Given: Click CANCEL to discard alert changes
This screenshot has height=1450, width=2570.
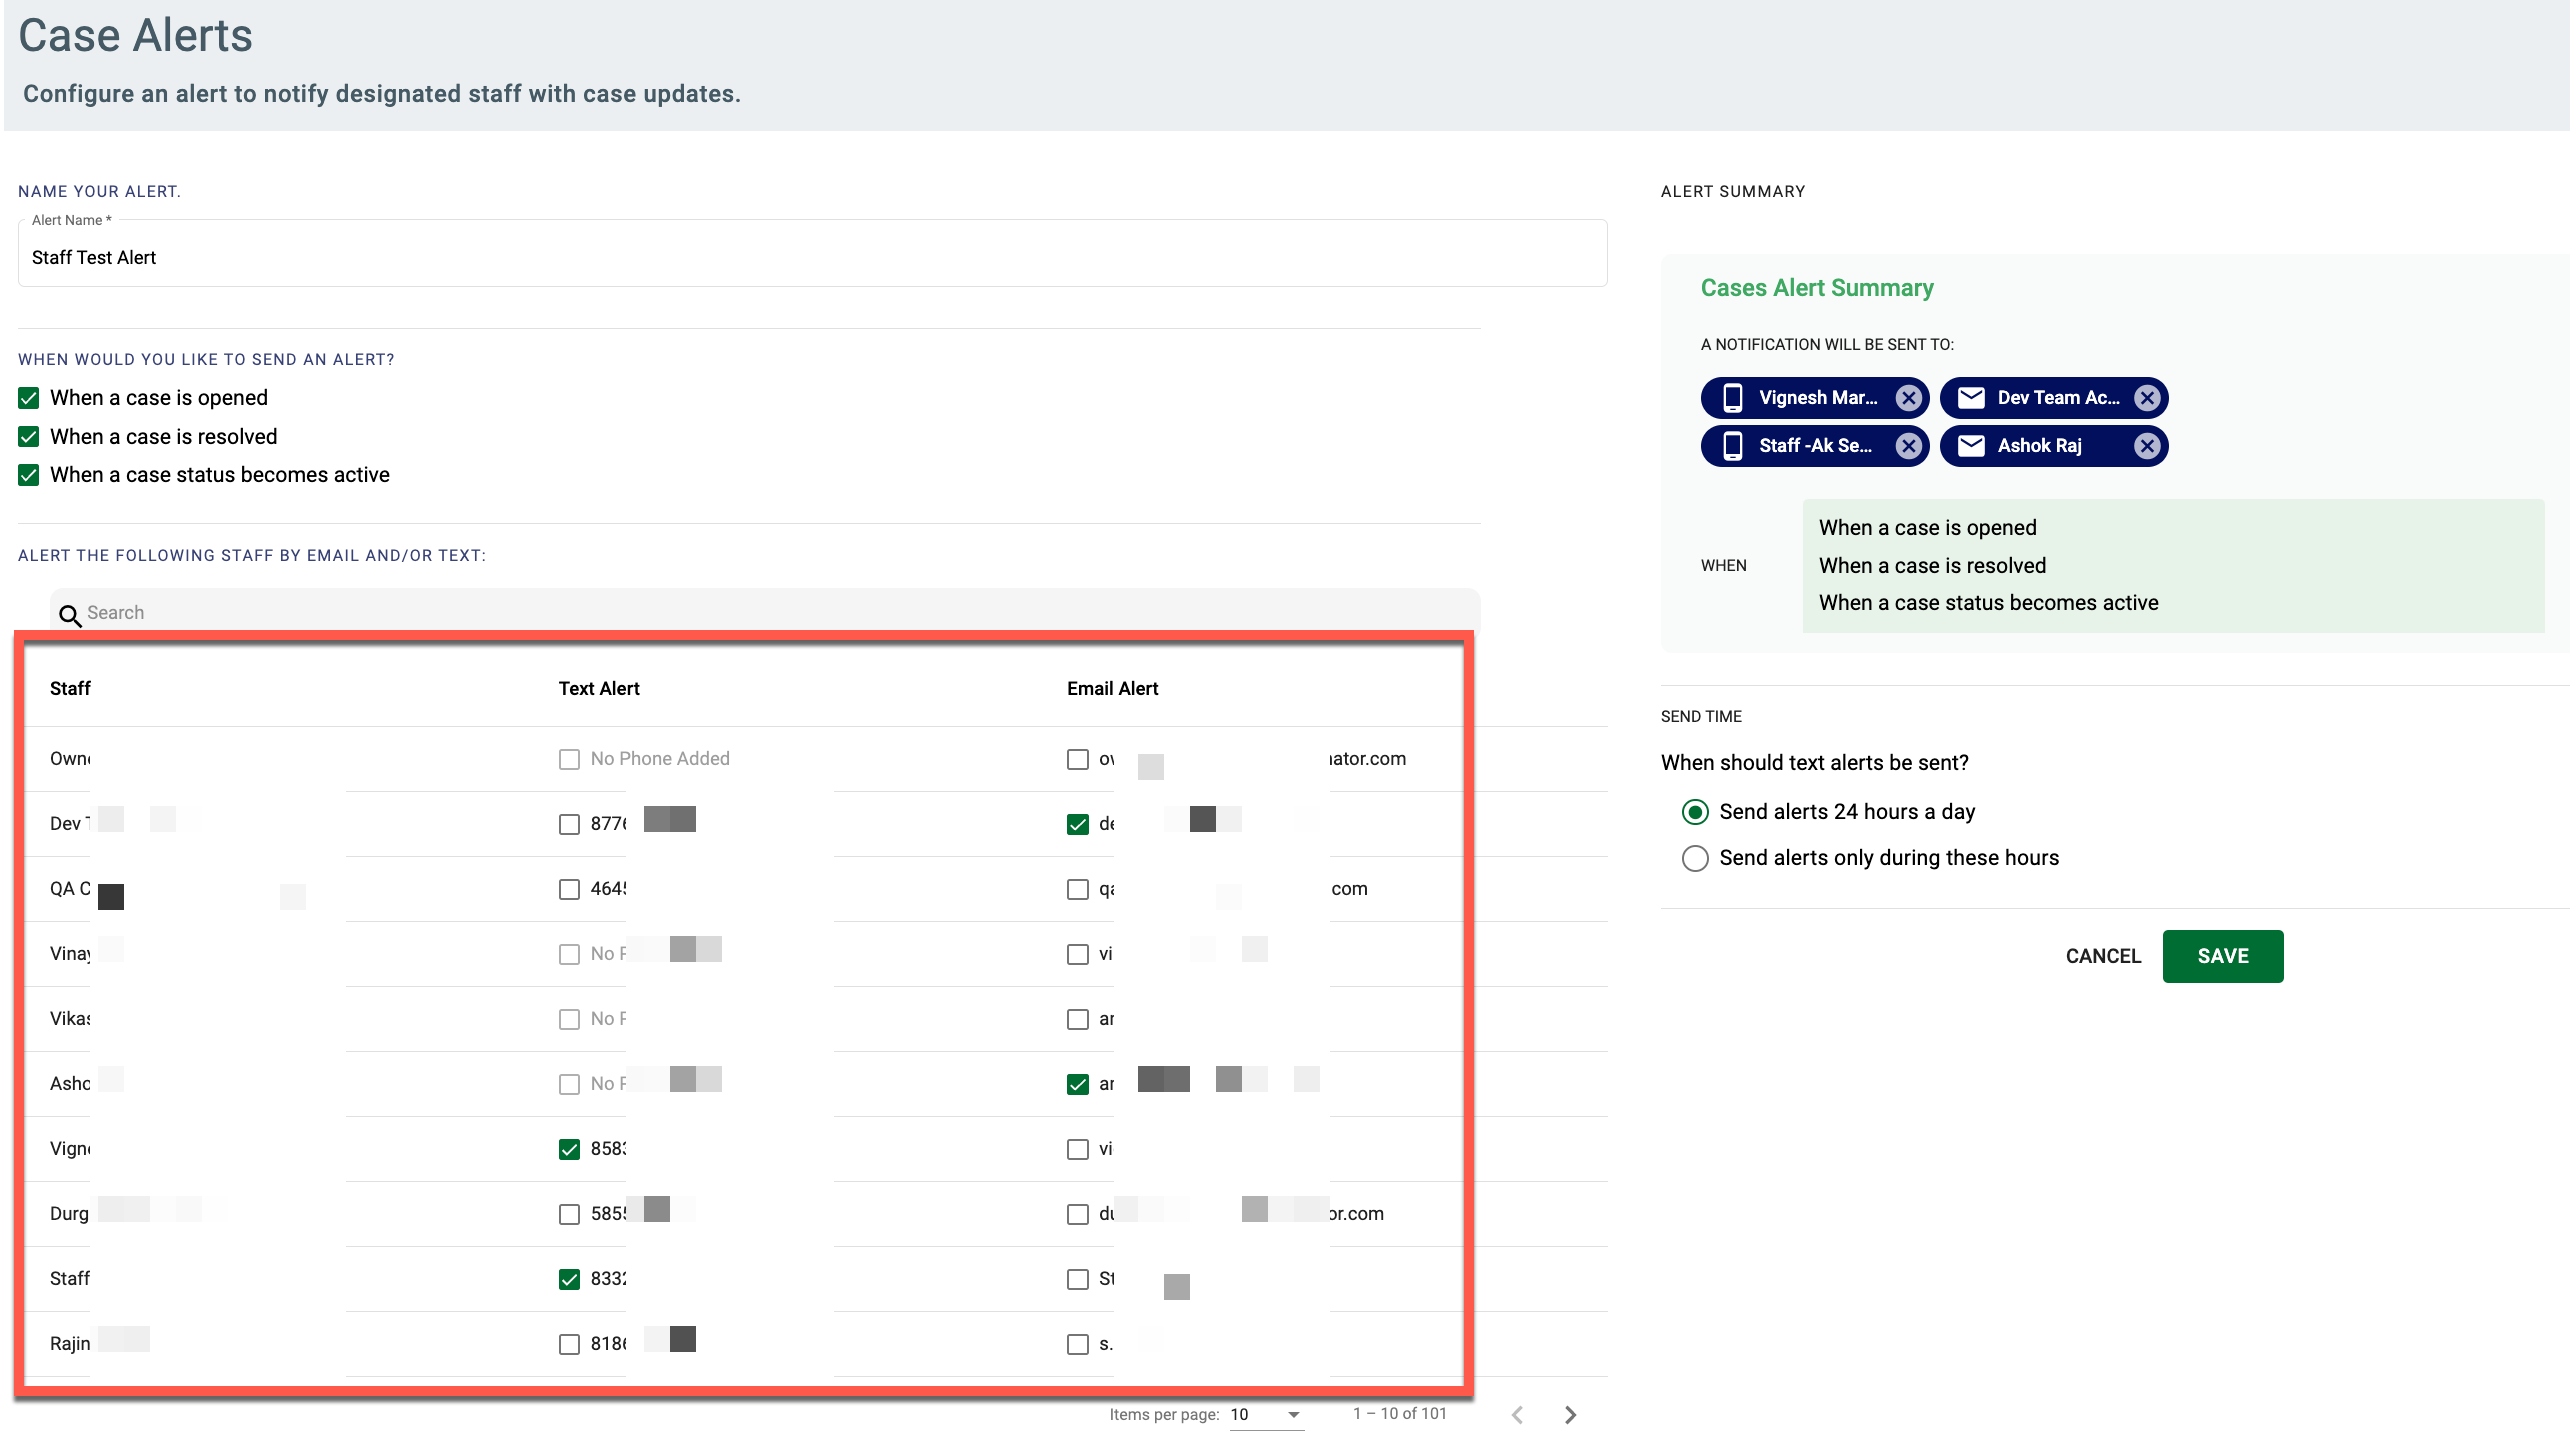Looking at the screenshot, I should tap(2103, 956).
